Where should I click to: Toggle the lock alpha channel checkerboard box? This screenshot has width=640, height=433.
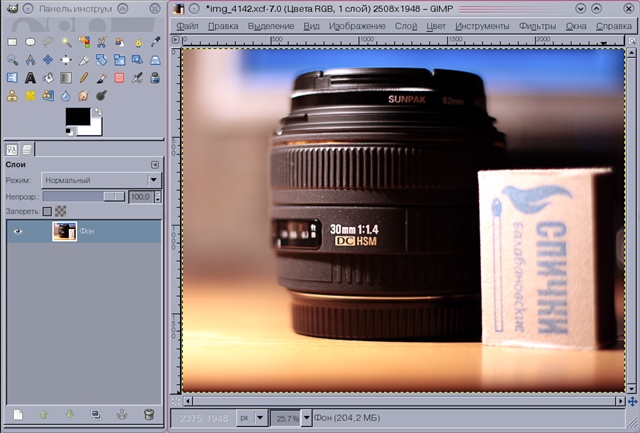click(x=60, y=212)
